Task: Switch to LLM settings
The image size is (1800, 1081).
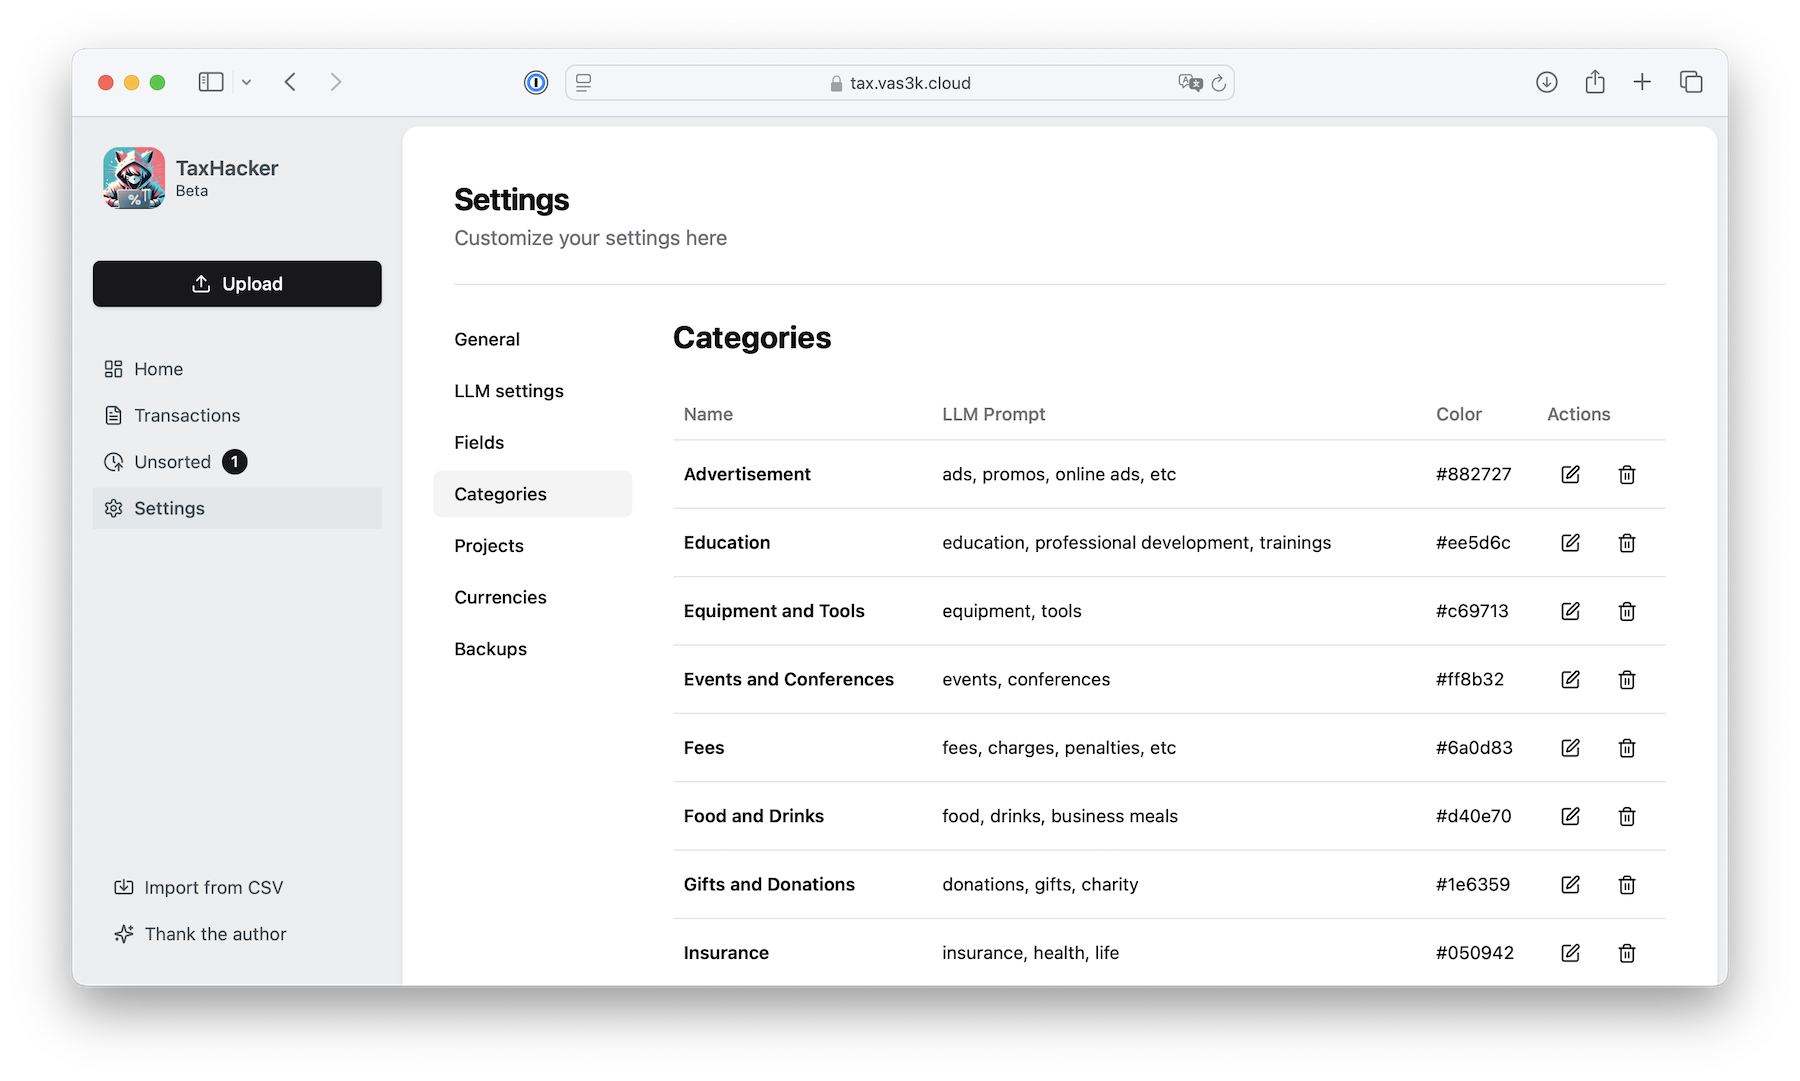Action: tap(533, 391)
